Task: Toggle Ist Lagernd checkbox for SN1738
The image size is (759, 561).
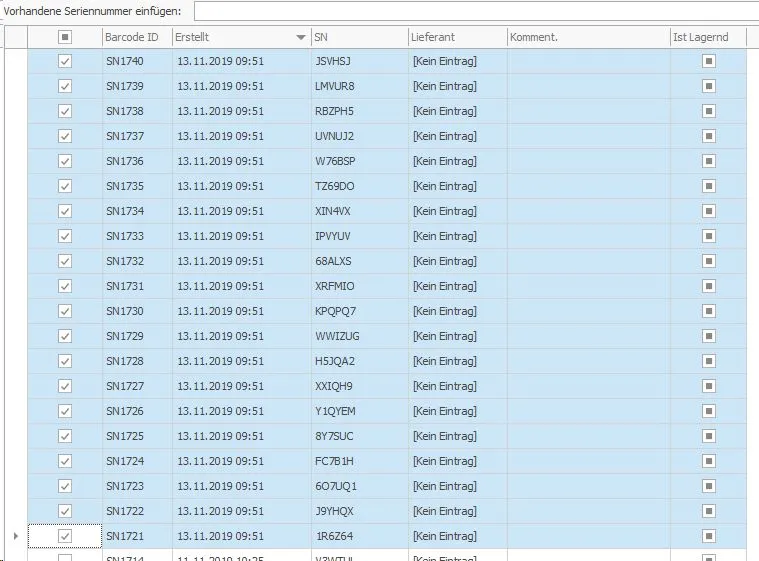Action: point(709,111)
